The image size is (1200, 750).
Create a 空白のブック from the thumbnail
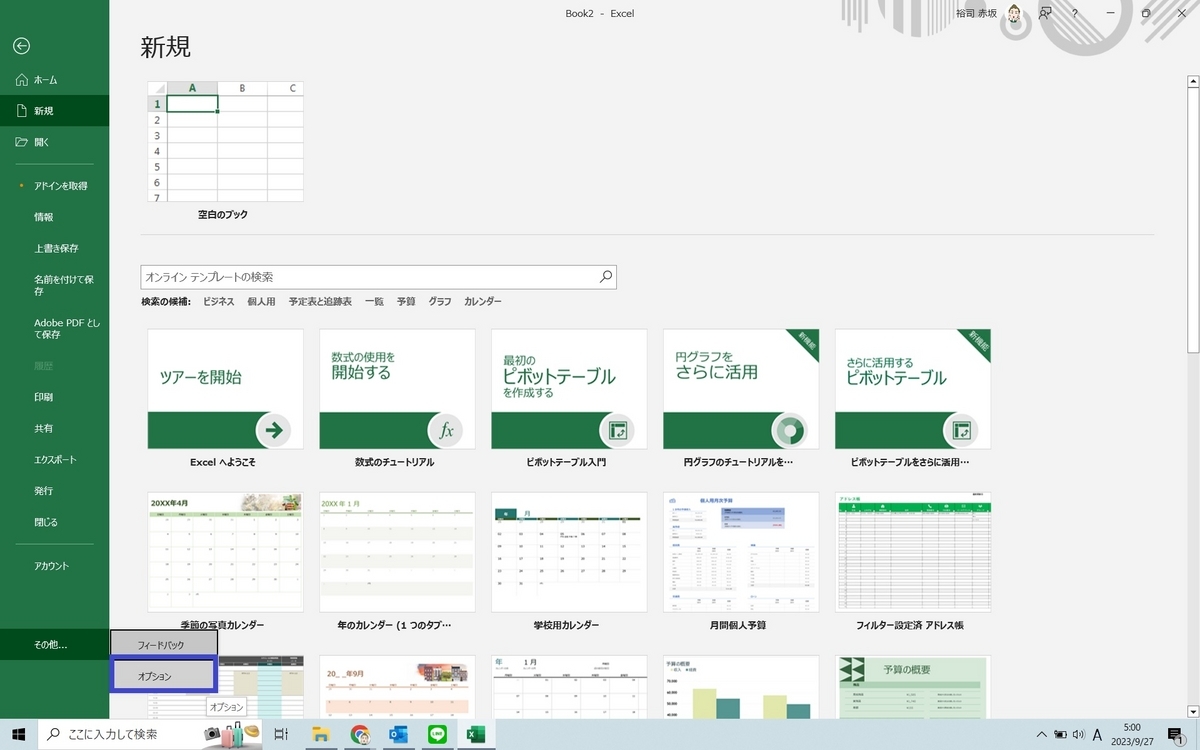coord(225,142)
